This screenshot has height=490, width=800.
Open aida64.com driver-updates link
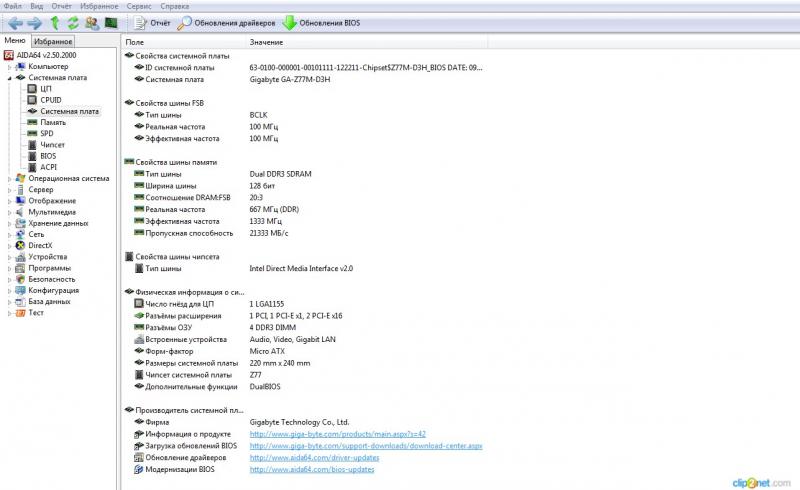314,457
